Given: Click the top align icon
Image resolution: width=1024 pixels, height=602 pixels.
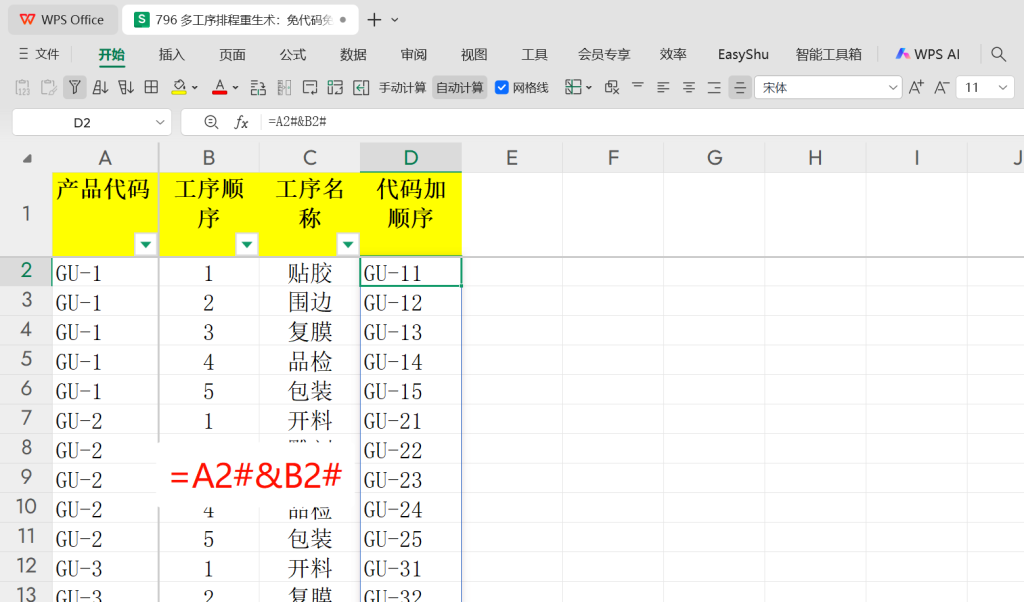Looking at the screenshot, I should coord(637,87).
